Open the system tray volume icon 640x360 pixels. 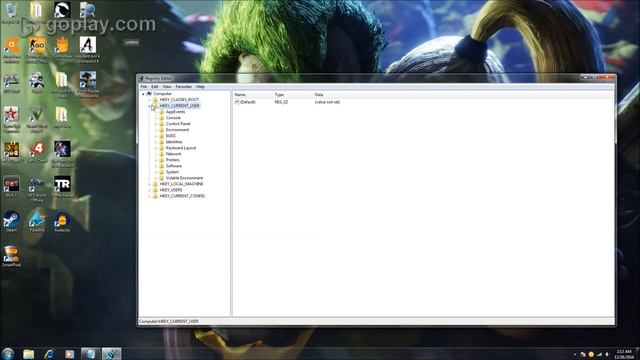click(607, 354)
